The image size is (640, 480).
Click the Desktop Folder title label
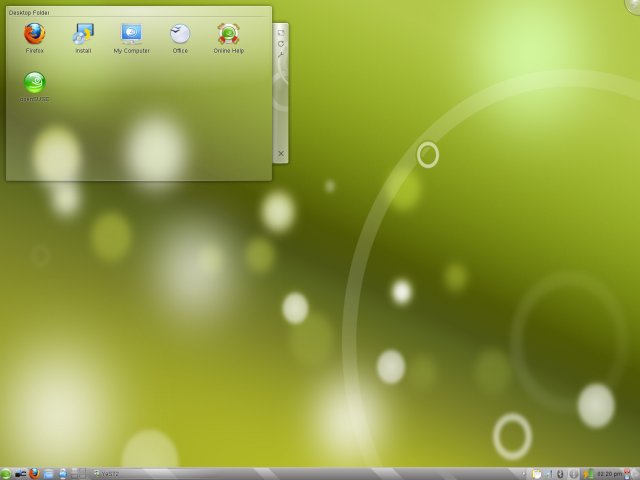(x=29, y=13)
